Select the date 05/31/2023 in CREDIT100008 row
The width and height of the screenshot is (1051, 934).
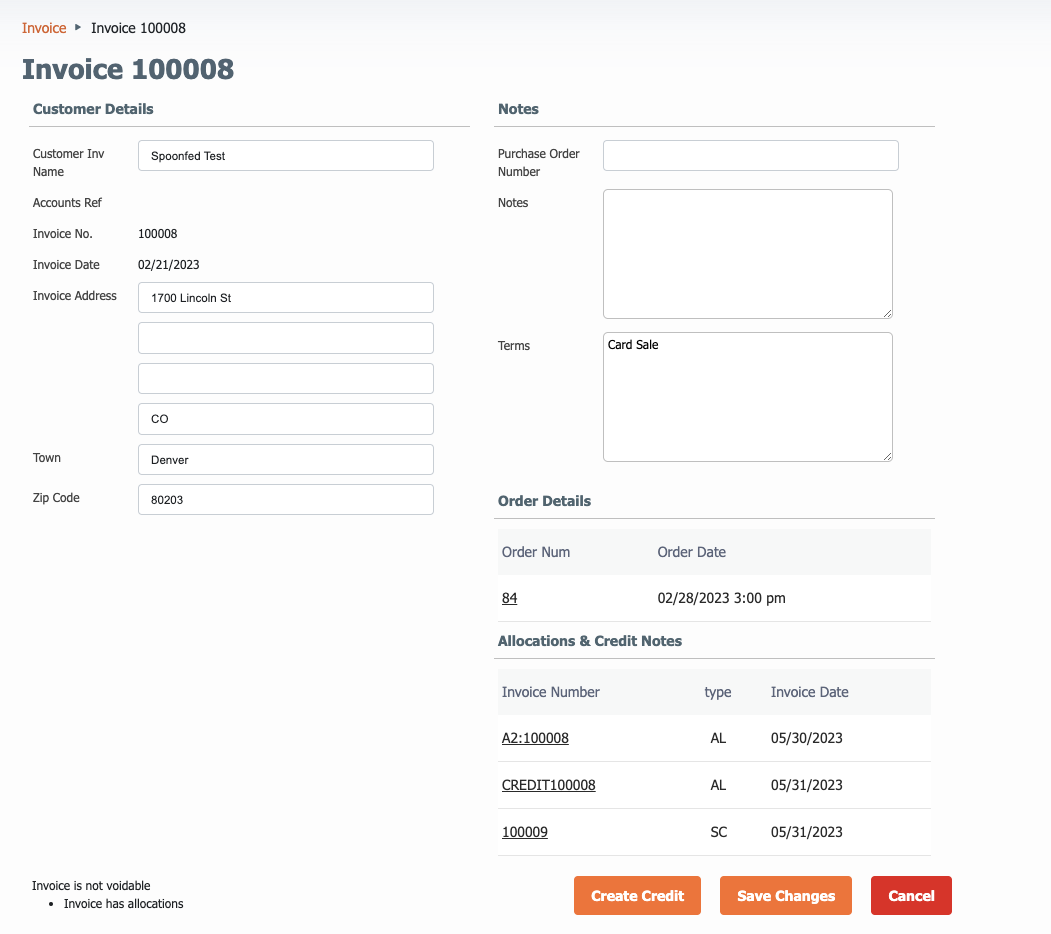[x=806, y=785]
